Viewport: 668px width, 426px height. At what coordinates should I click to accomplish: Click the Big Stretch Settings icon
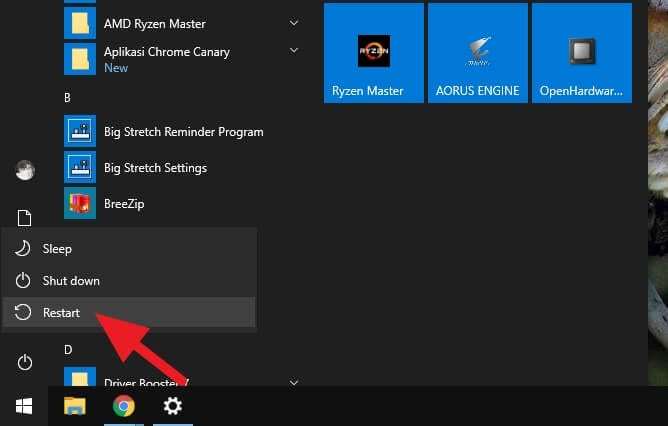[80, 167]
